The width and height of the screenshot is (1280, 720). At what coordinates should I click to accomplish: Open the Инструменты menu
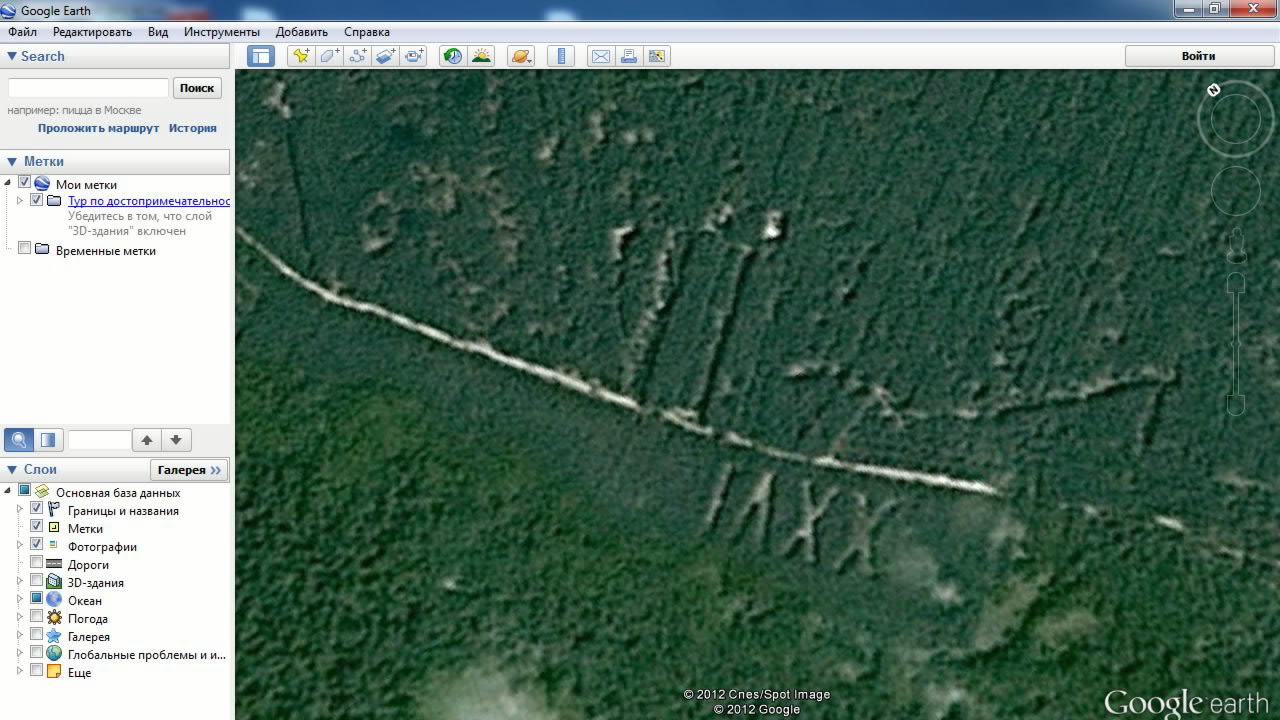pyautogui.click(x=222, y=32)
